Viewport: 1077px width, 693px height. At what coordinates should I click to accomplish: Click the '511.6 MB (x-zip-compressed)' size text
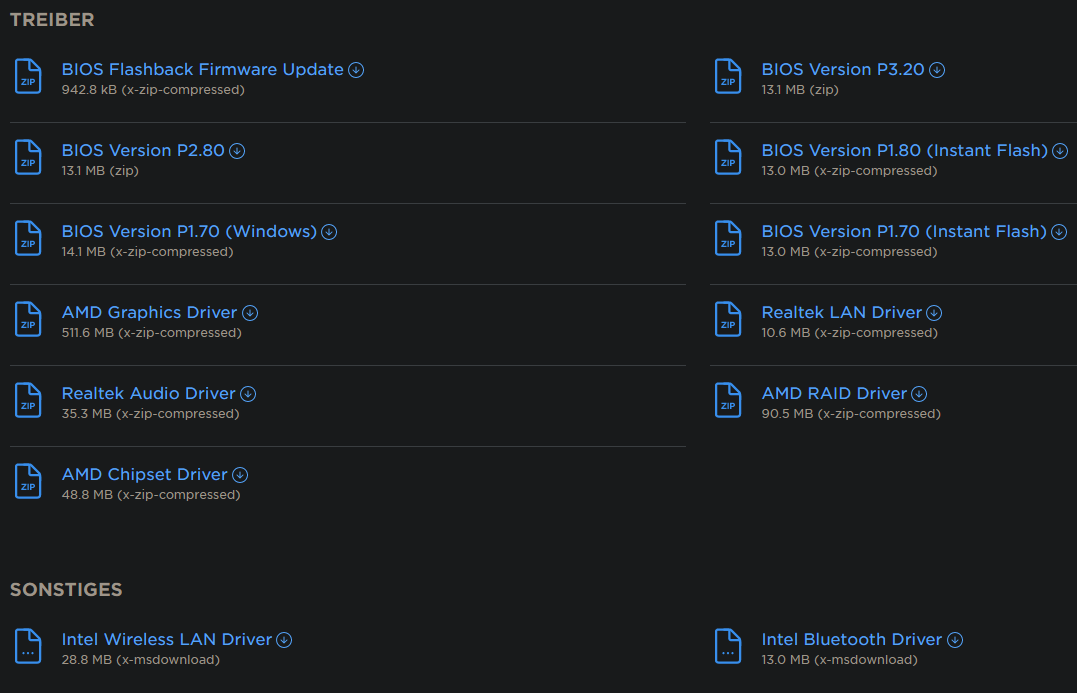(x=152, y=333)
